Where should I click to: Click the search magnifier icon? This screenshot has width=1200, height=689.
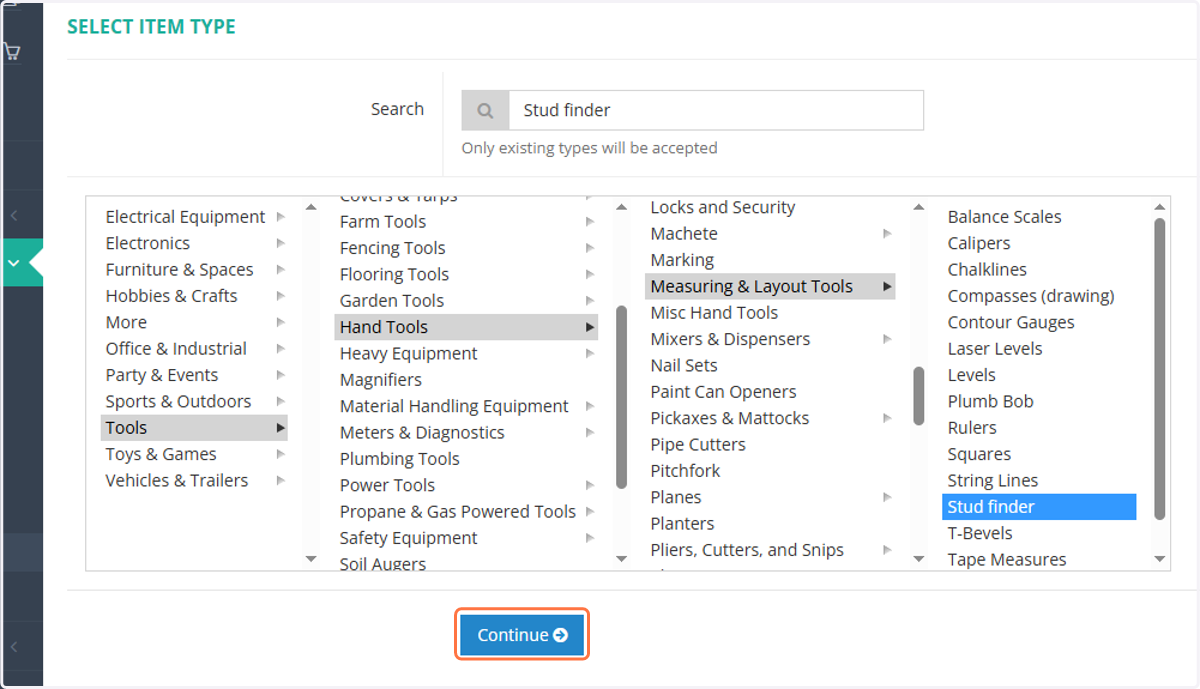[x=485, y=110]
